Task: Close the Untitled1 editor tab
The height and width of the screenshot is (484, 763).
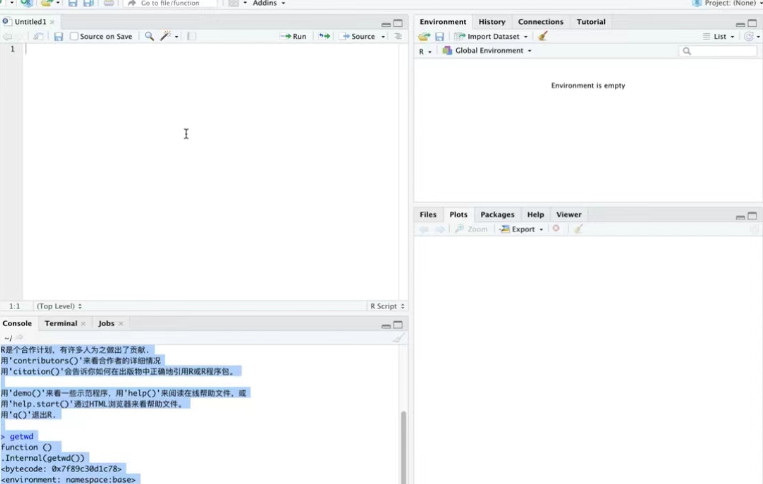Action: (52, 22)
